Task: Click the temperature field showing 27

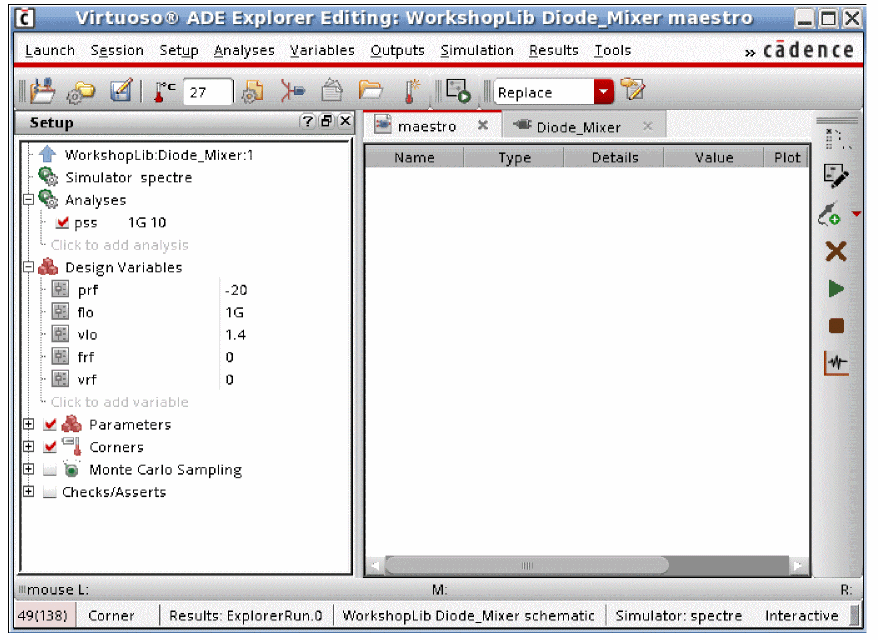Action: (208, 92)
